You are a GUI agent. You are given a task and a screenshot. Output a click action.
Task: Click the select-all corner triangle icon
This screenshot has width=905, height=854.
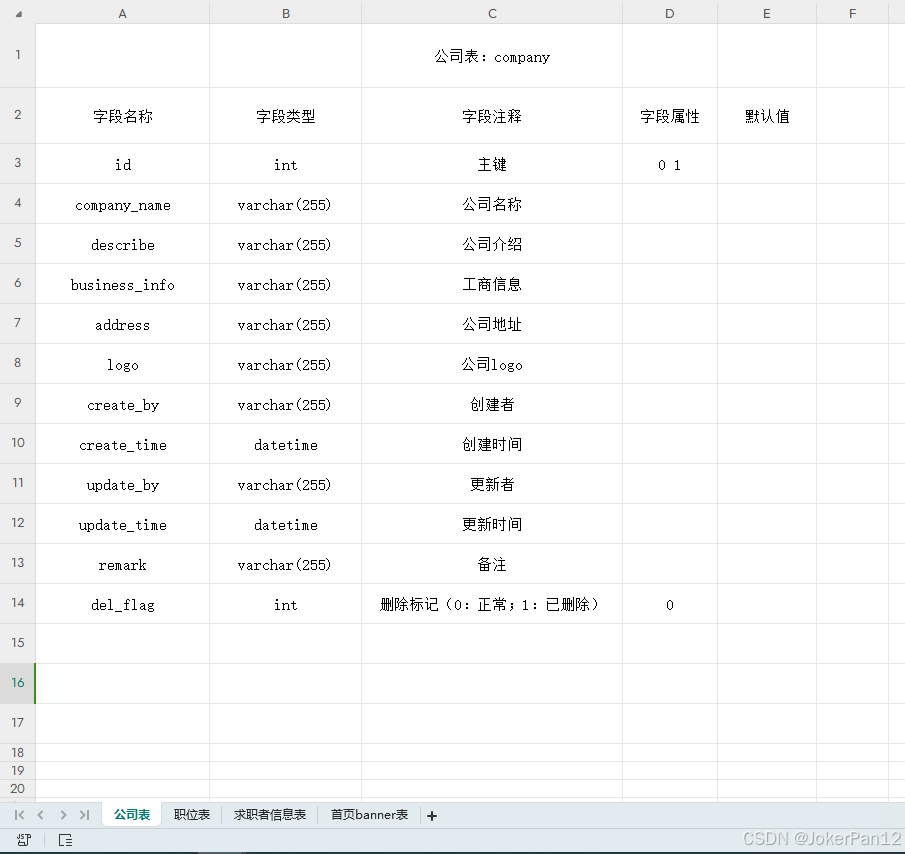18,14
